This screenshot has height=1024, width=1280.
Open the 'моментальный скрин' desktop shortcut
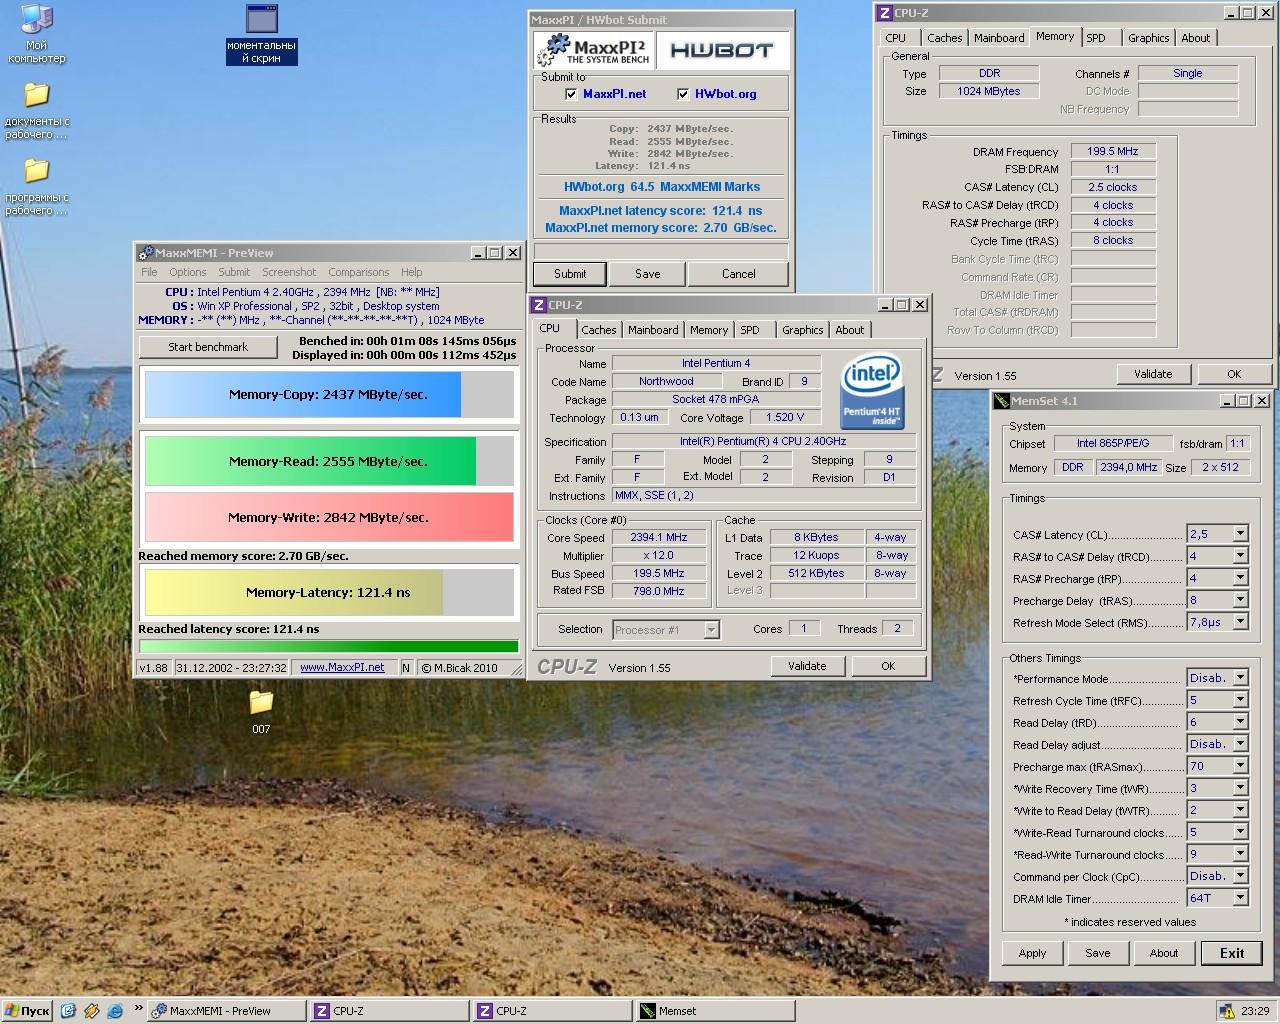[x=261, y=34]
